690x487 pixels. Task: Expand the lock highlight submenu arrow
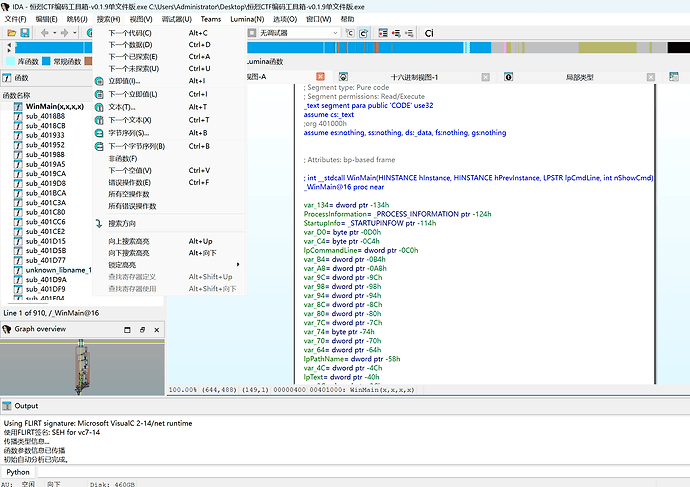tap(238, 264)
